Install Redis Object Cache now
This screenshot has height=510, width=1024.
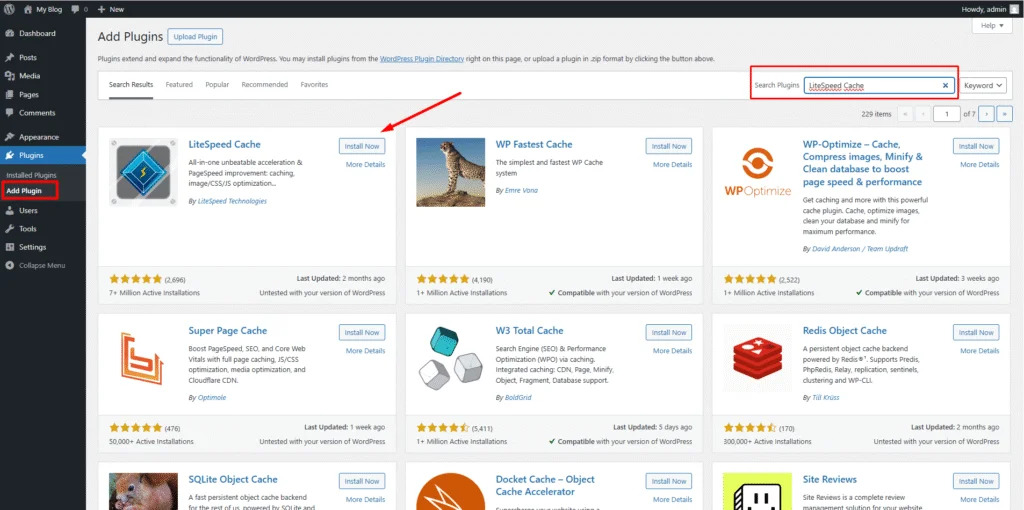[x=976, y=332]
